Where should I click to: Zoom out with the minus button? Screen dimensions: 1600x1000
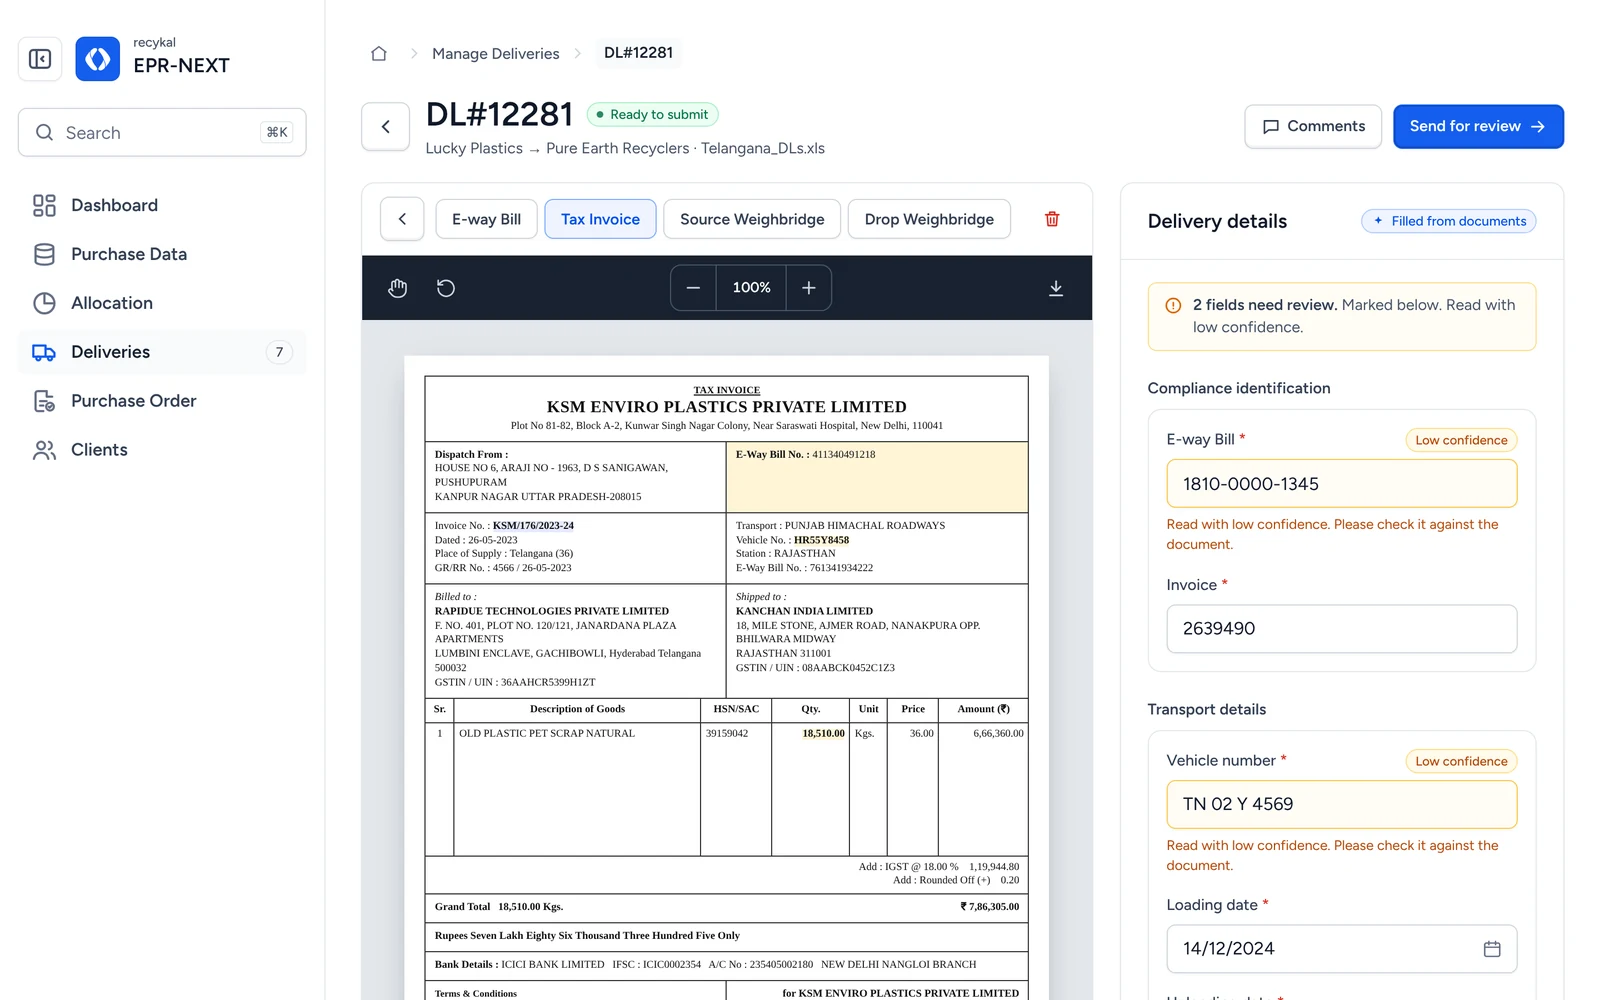pos(693,288)
